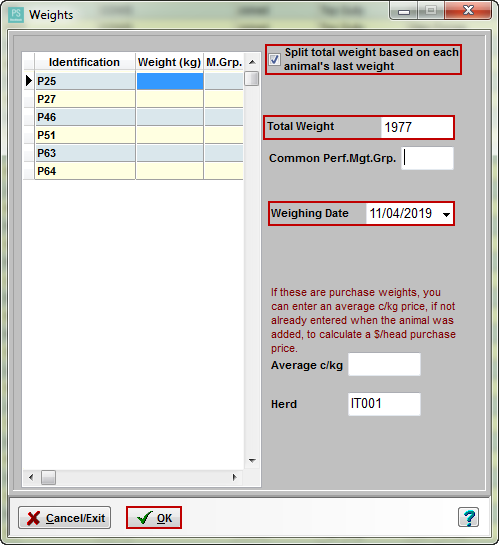Click the Weight (kg) column header
This screenshot has height=545, width=499.
169,62
